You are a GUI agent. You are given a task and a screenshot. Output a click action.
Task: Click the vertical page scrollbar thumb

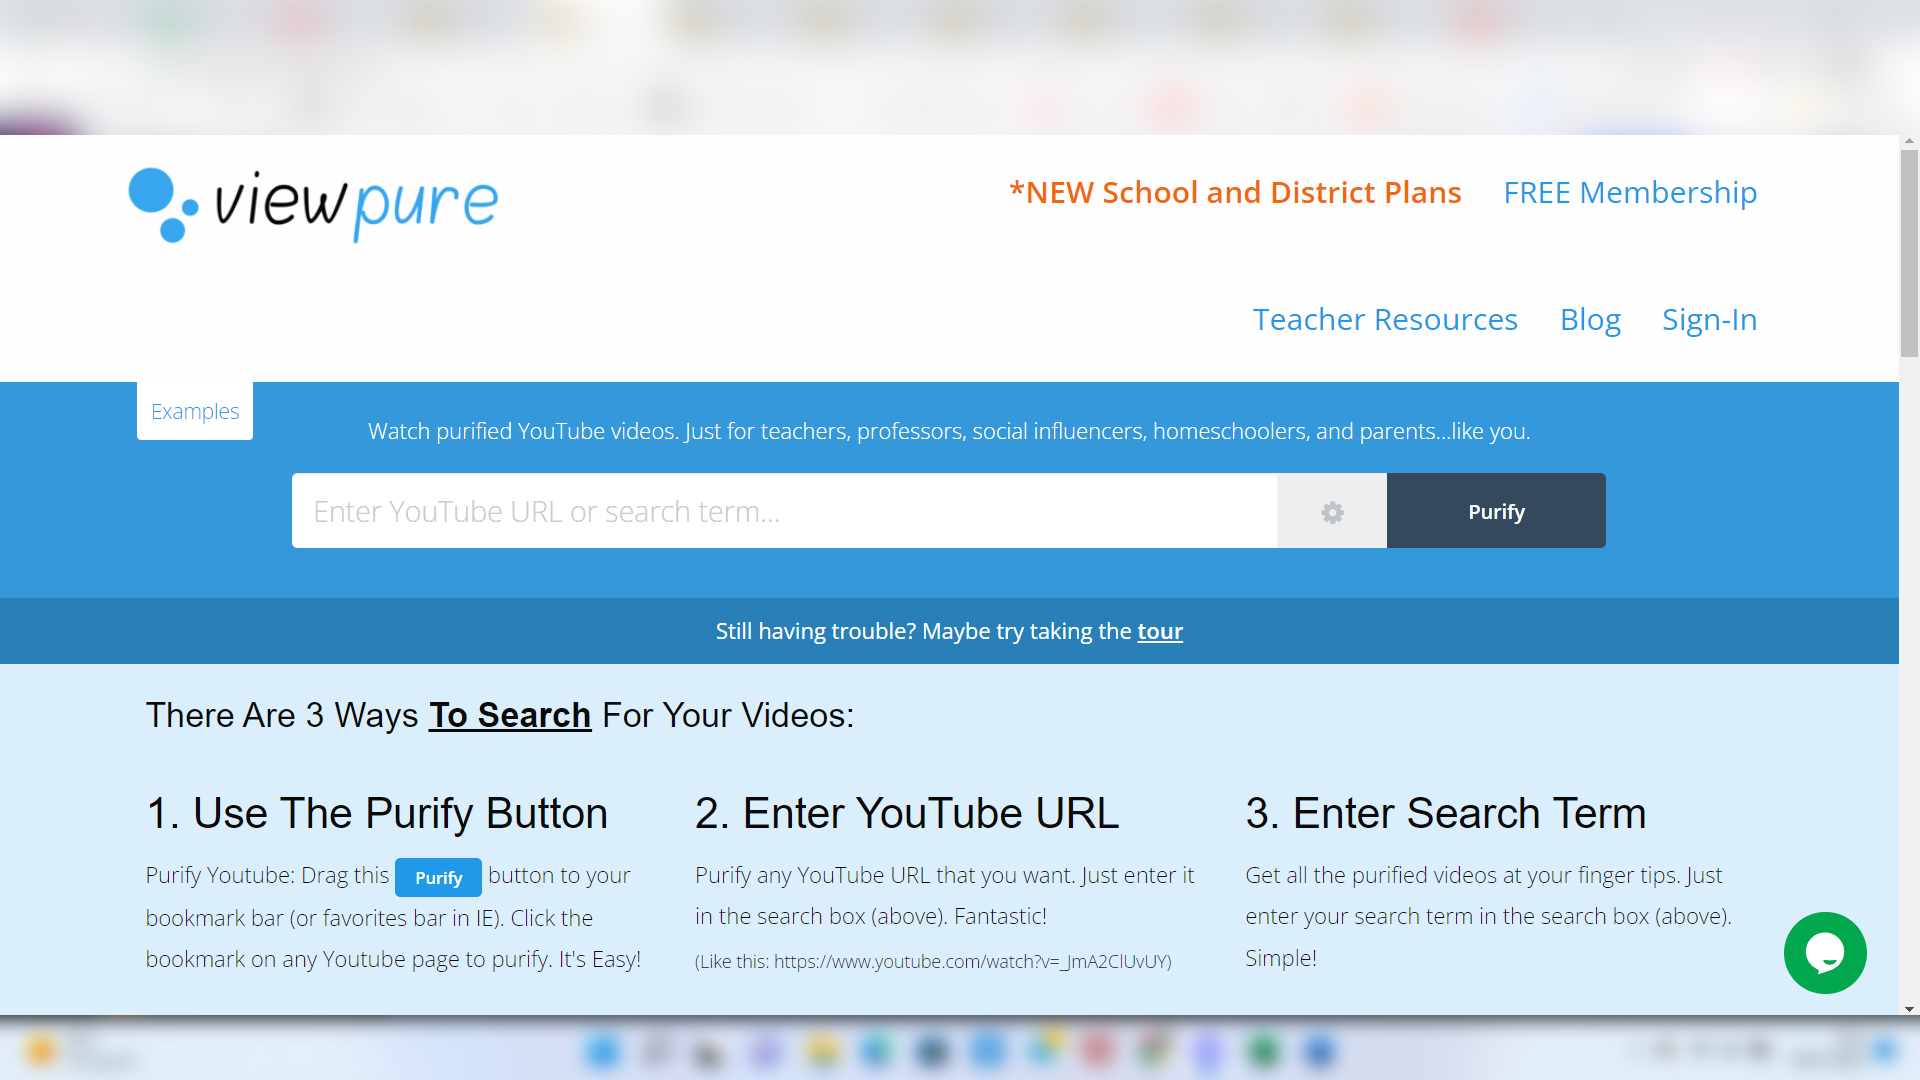pos(1909,252)
